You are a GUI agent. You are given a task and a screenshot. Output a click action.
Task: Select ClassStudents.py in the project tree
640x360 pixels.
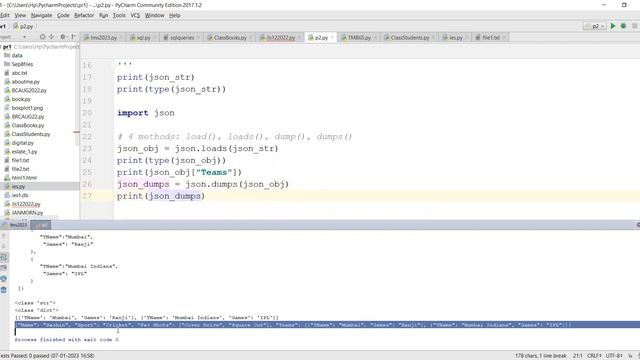coord(31,134)
